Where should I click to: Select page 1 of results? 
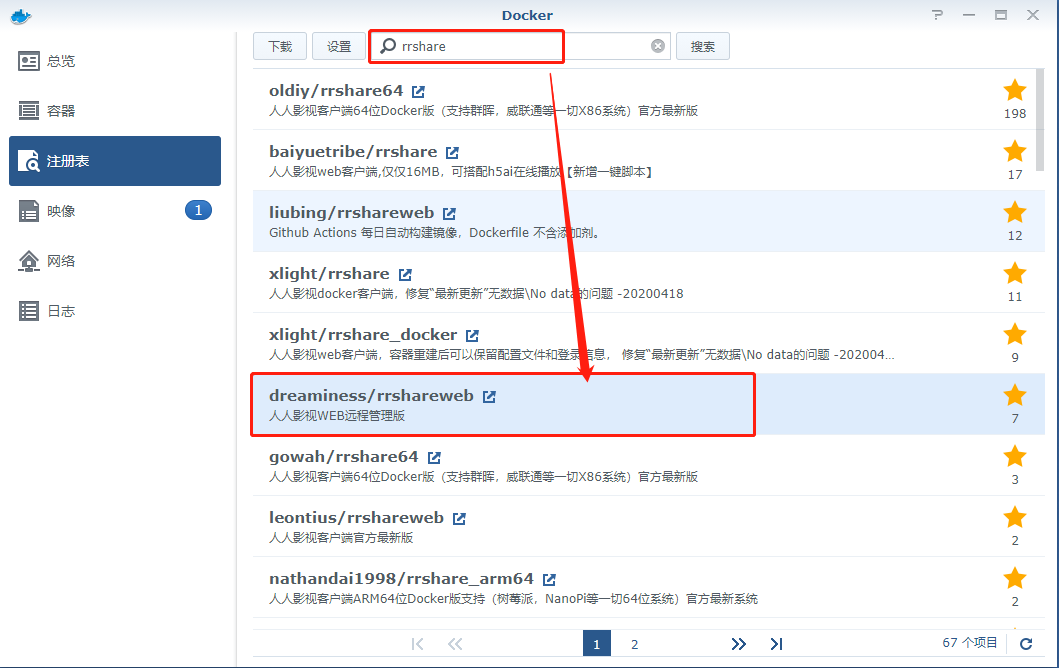(596, 644)
